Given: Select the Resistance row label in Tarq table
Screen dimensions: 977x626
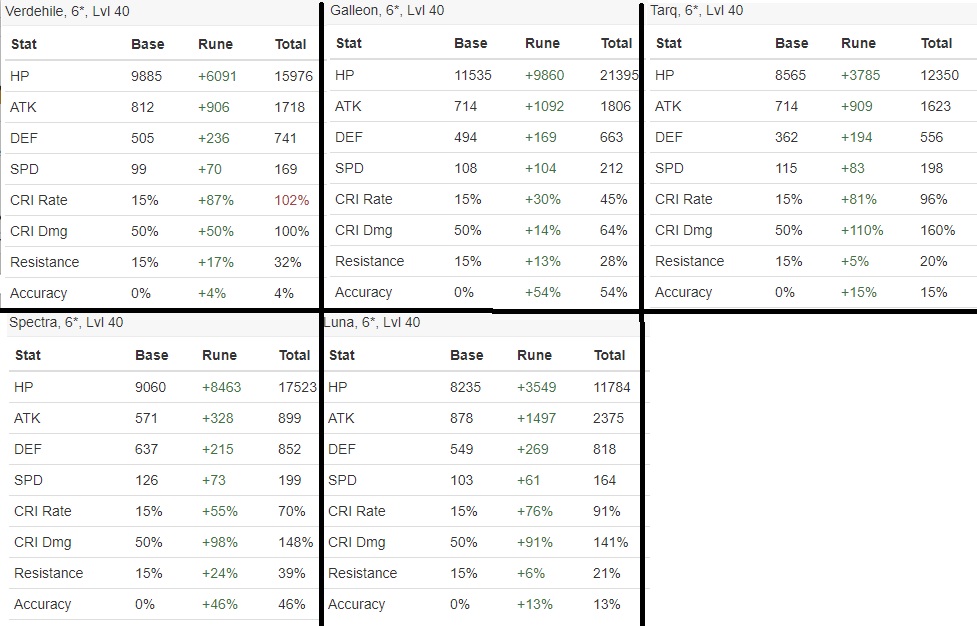Looking at the screenshot, I should pos(689,262).
